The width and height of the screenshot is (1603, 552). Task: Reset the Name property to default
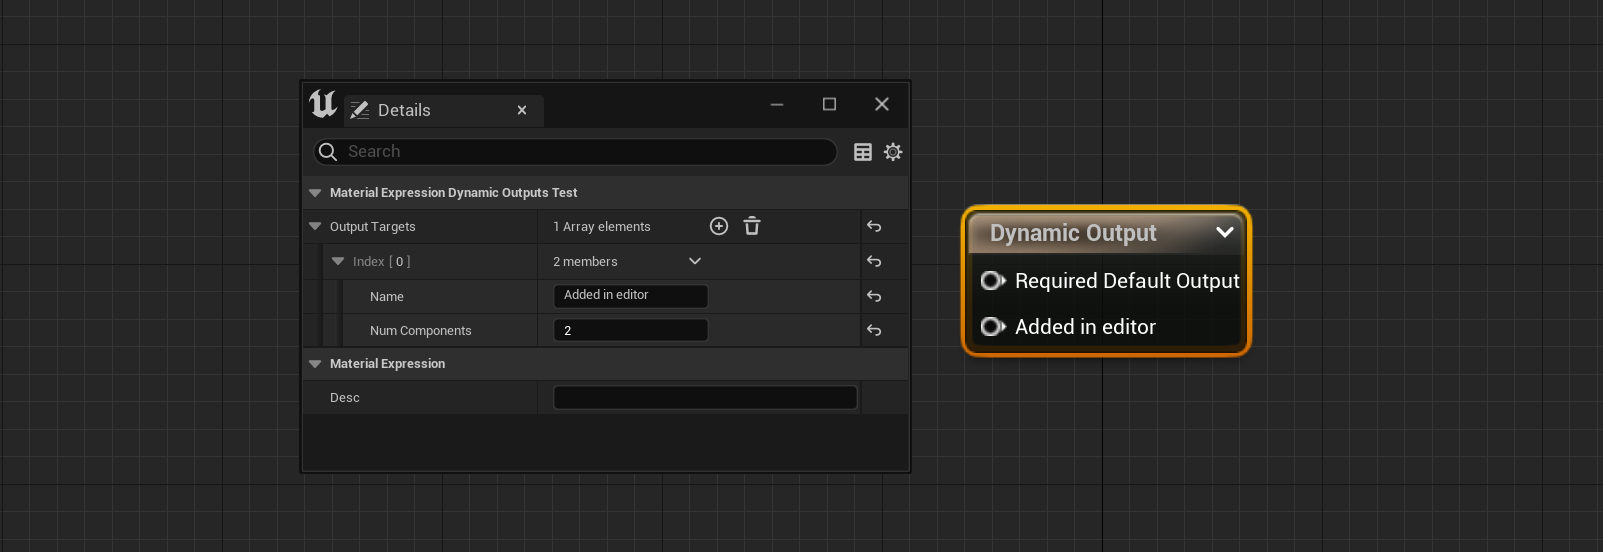[874, 296]
